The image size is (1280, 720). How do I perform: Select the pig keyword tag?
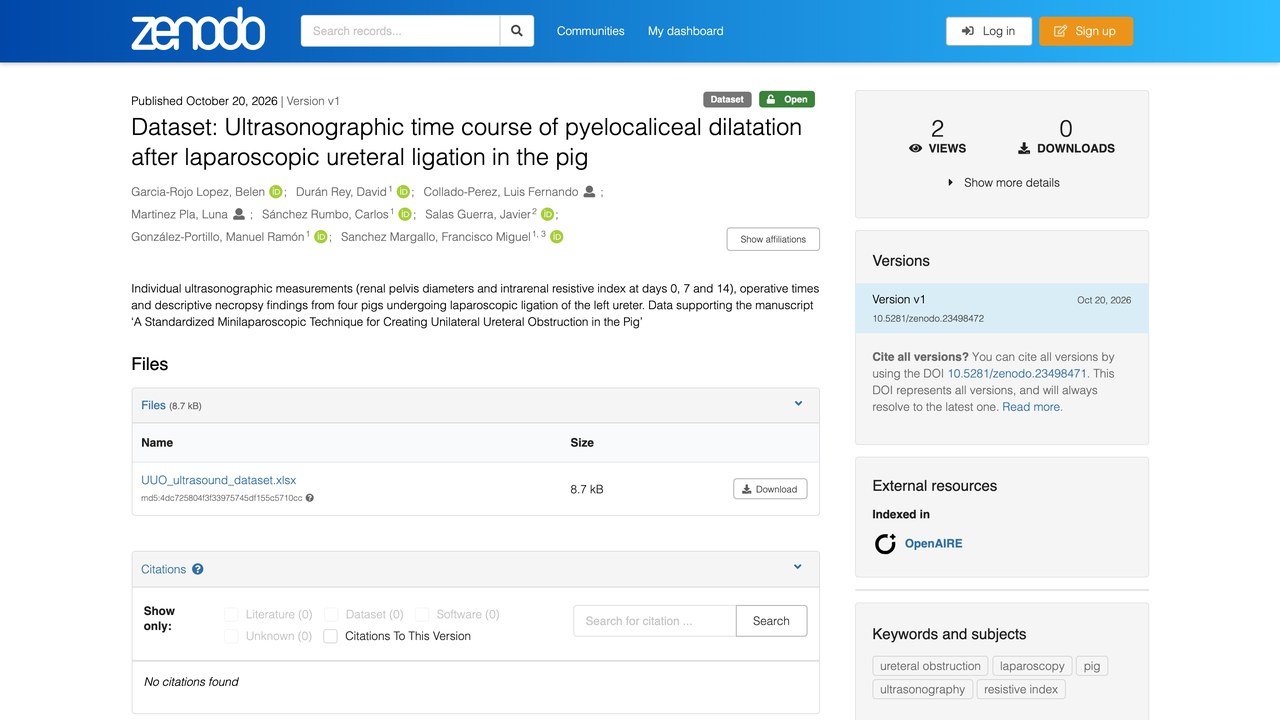1092,666
